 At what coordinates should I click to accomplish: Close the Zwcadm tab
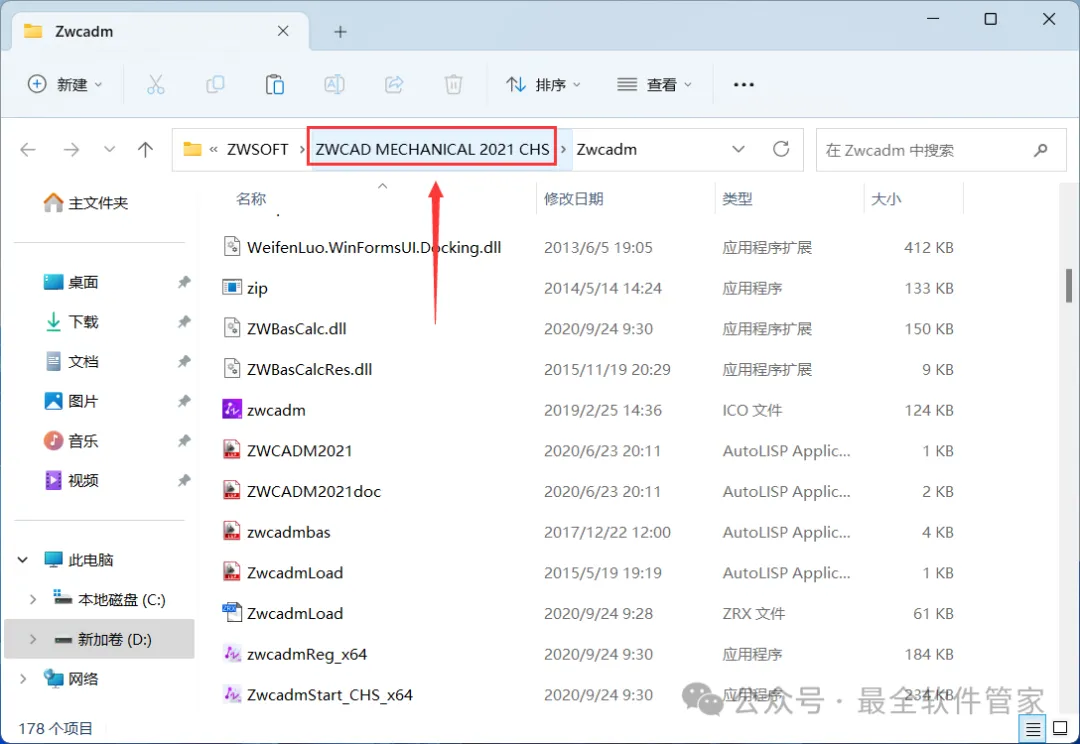(283, 31)
